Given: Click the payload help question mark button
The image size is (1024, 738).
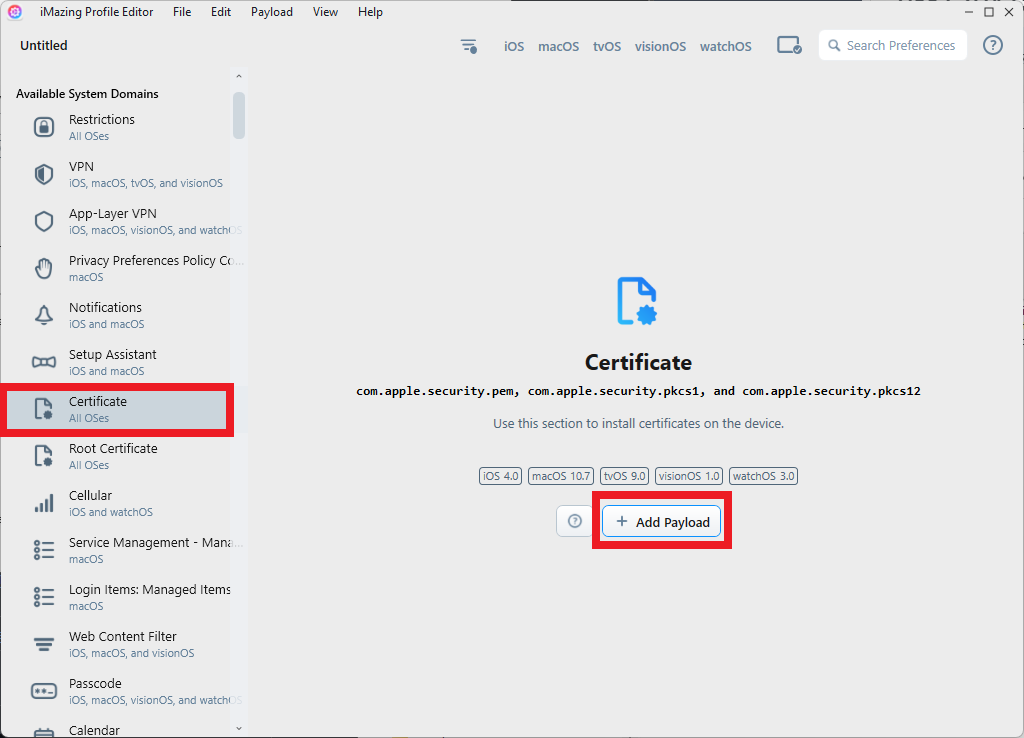Looking at the screenshot, I should [575, 521].
